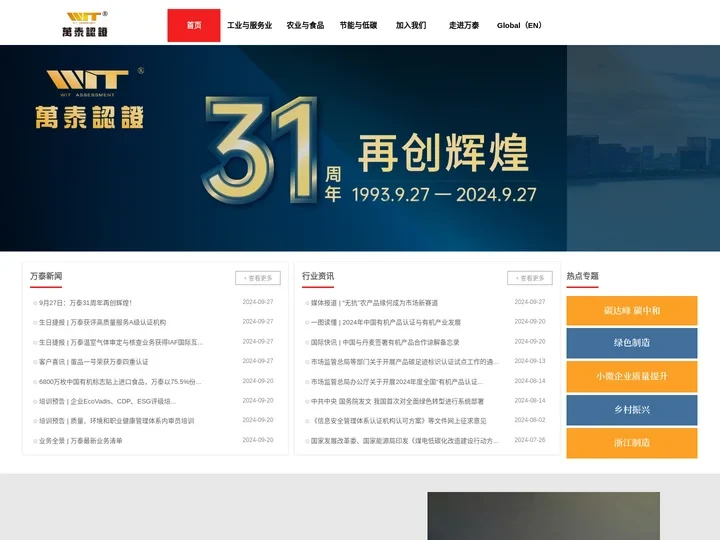The width and height of the screenshot is (720, 540).
Task: Click the 行业资讯 section heading
Action: click(318, 276)
